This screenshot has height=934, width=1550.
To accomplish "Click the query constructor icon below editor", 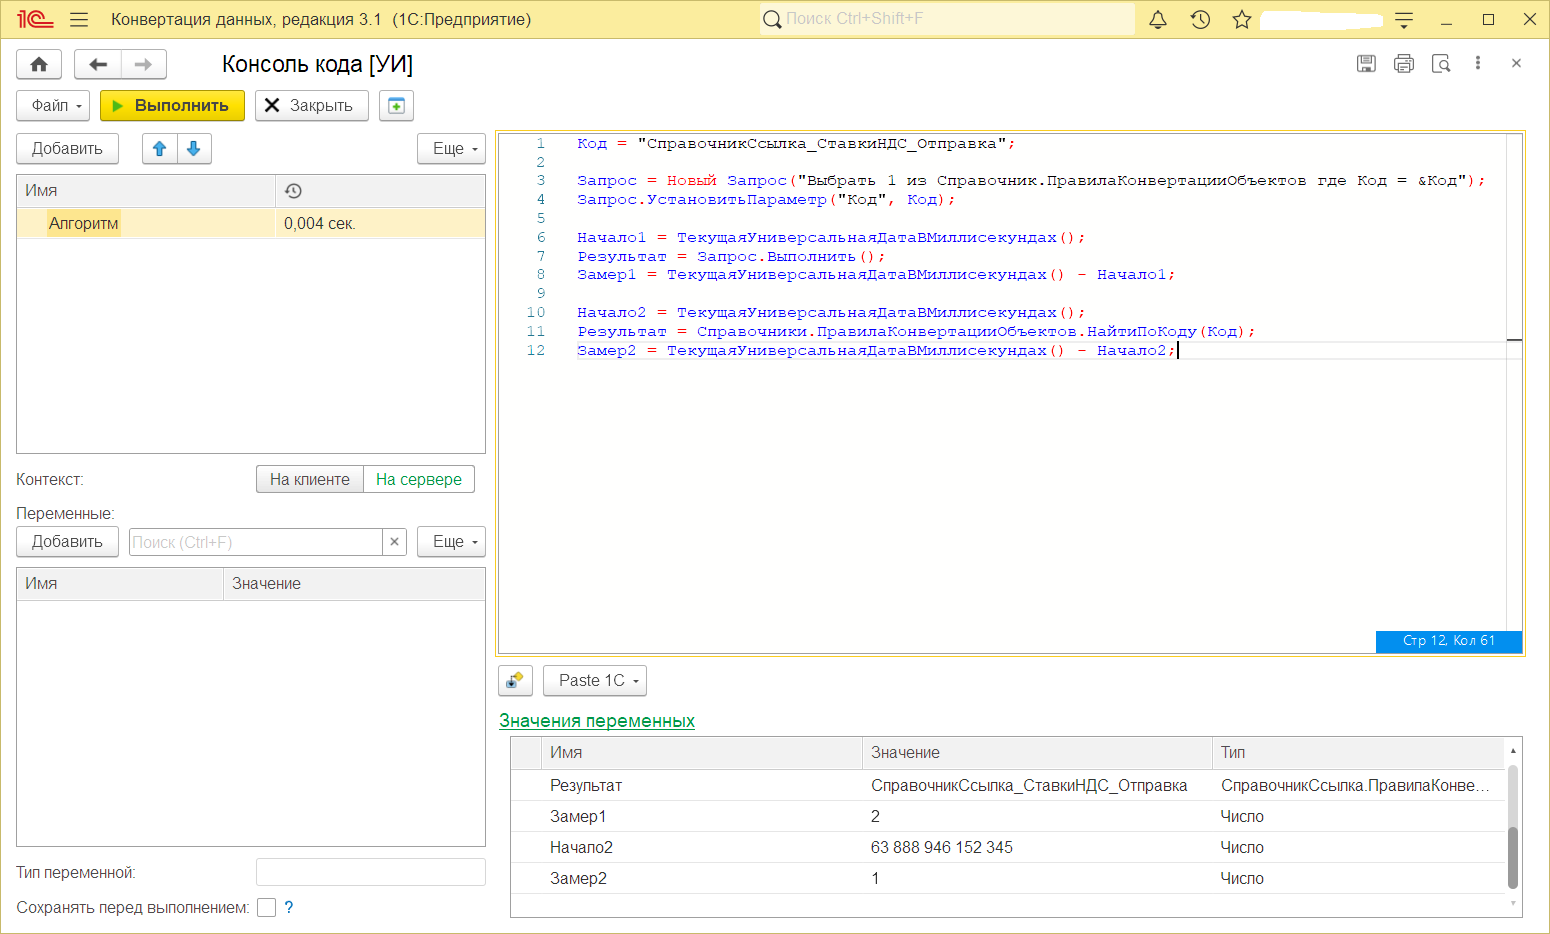I will tap(515, 681).
